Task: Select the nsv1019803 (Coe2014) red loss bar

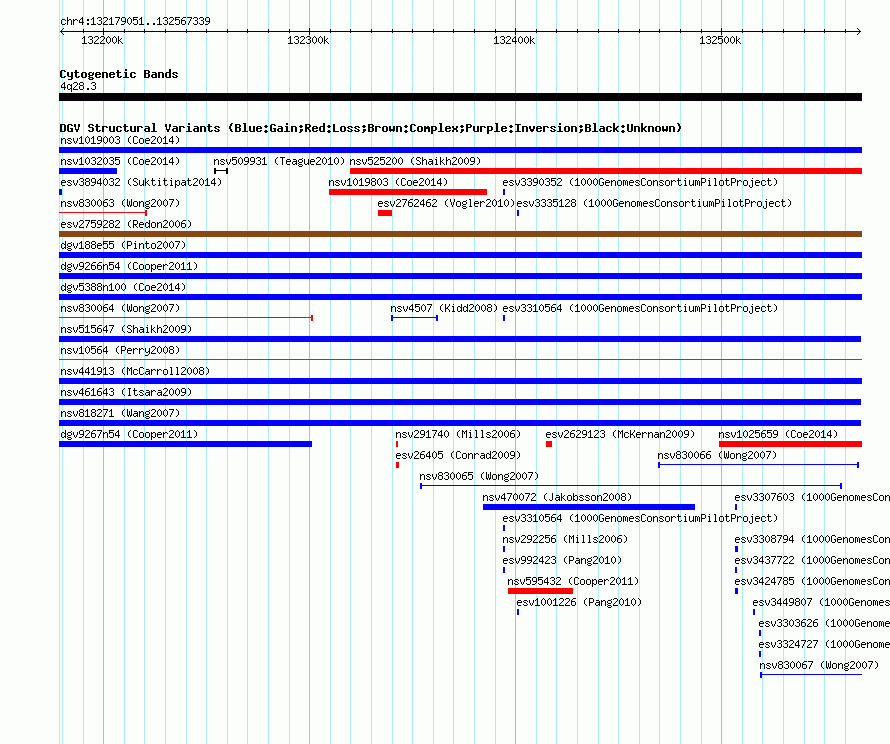Action: 408,192
